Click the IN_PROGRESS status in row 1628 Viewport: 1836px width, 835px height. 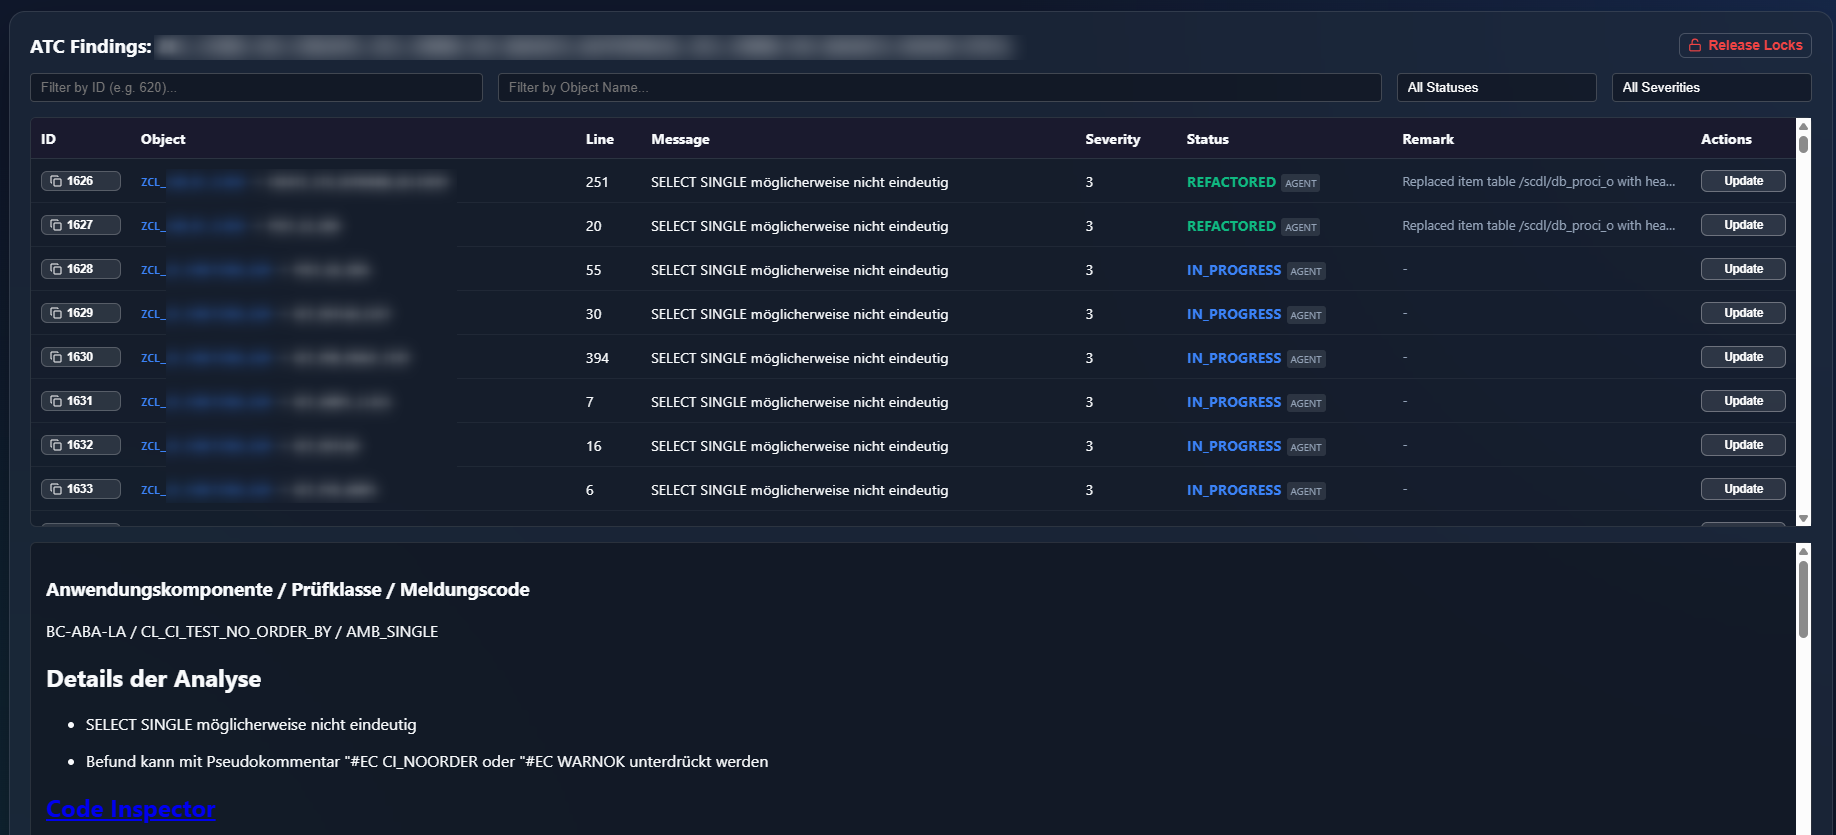[x=1234, y=270]
